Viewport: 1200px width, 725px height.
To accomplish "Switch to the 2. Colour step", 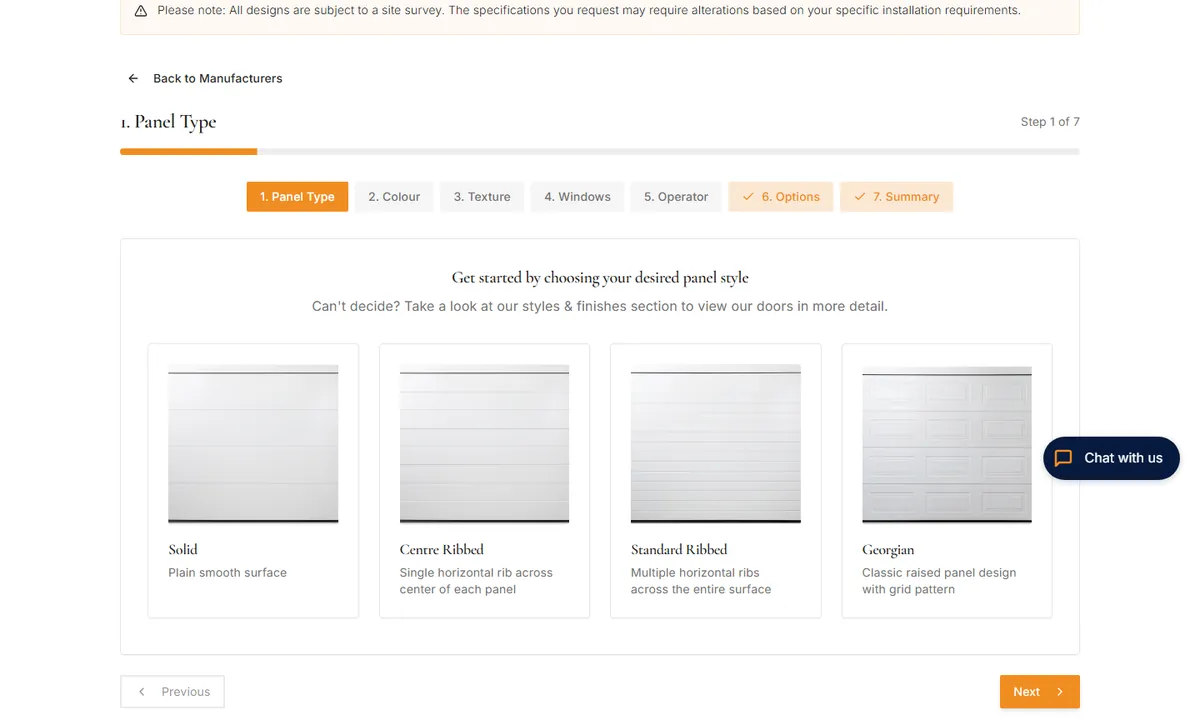I will click(x=394, y=197).
